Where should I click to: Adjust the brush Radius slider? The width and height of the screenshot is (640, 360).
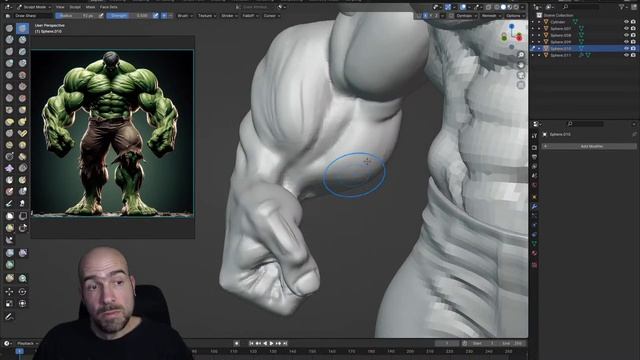(x=76, y=16)
